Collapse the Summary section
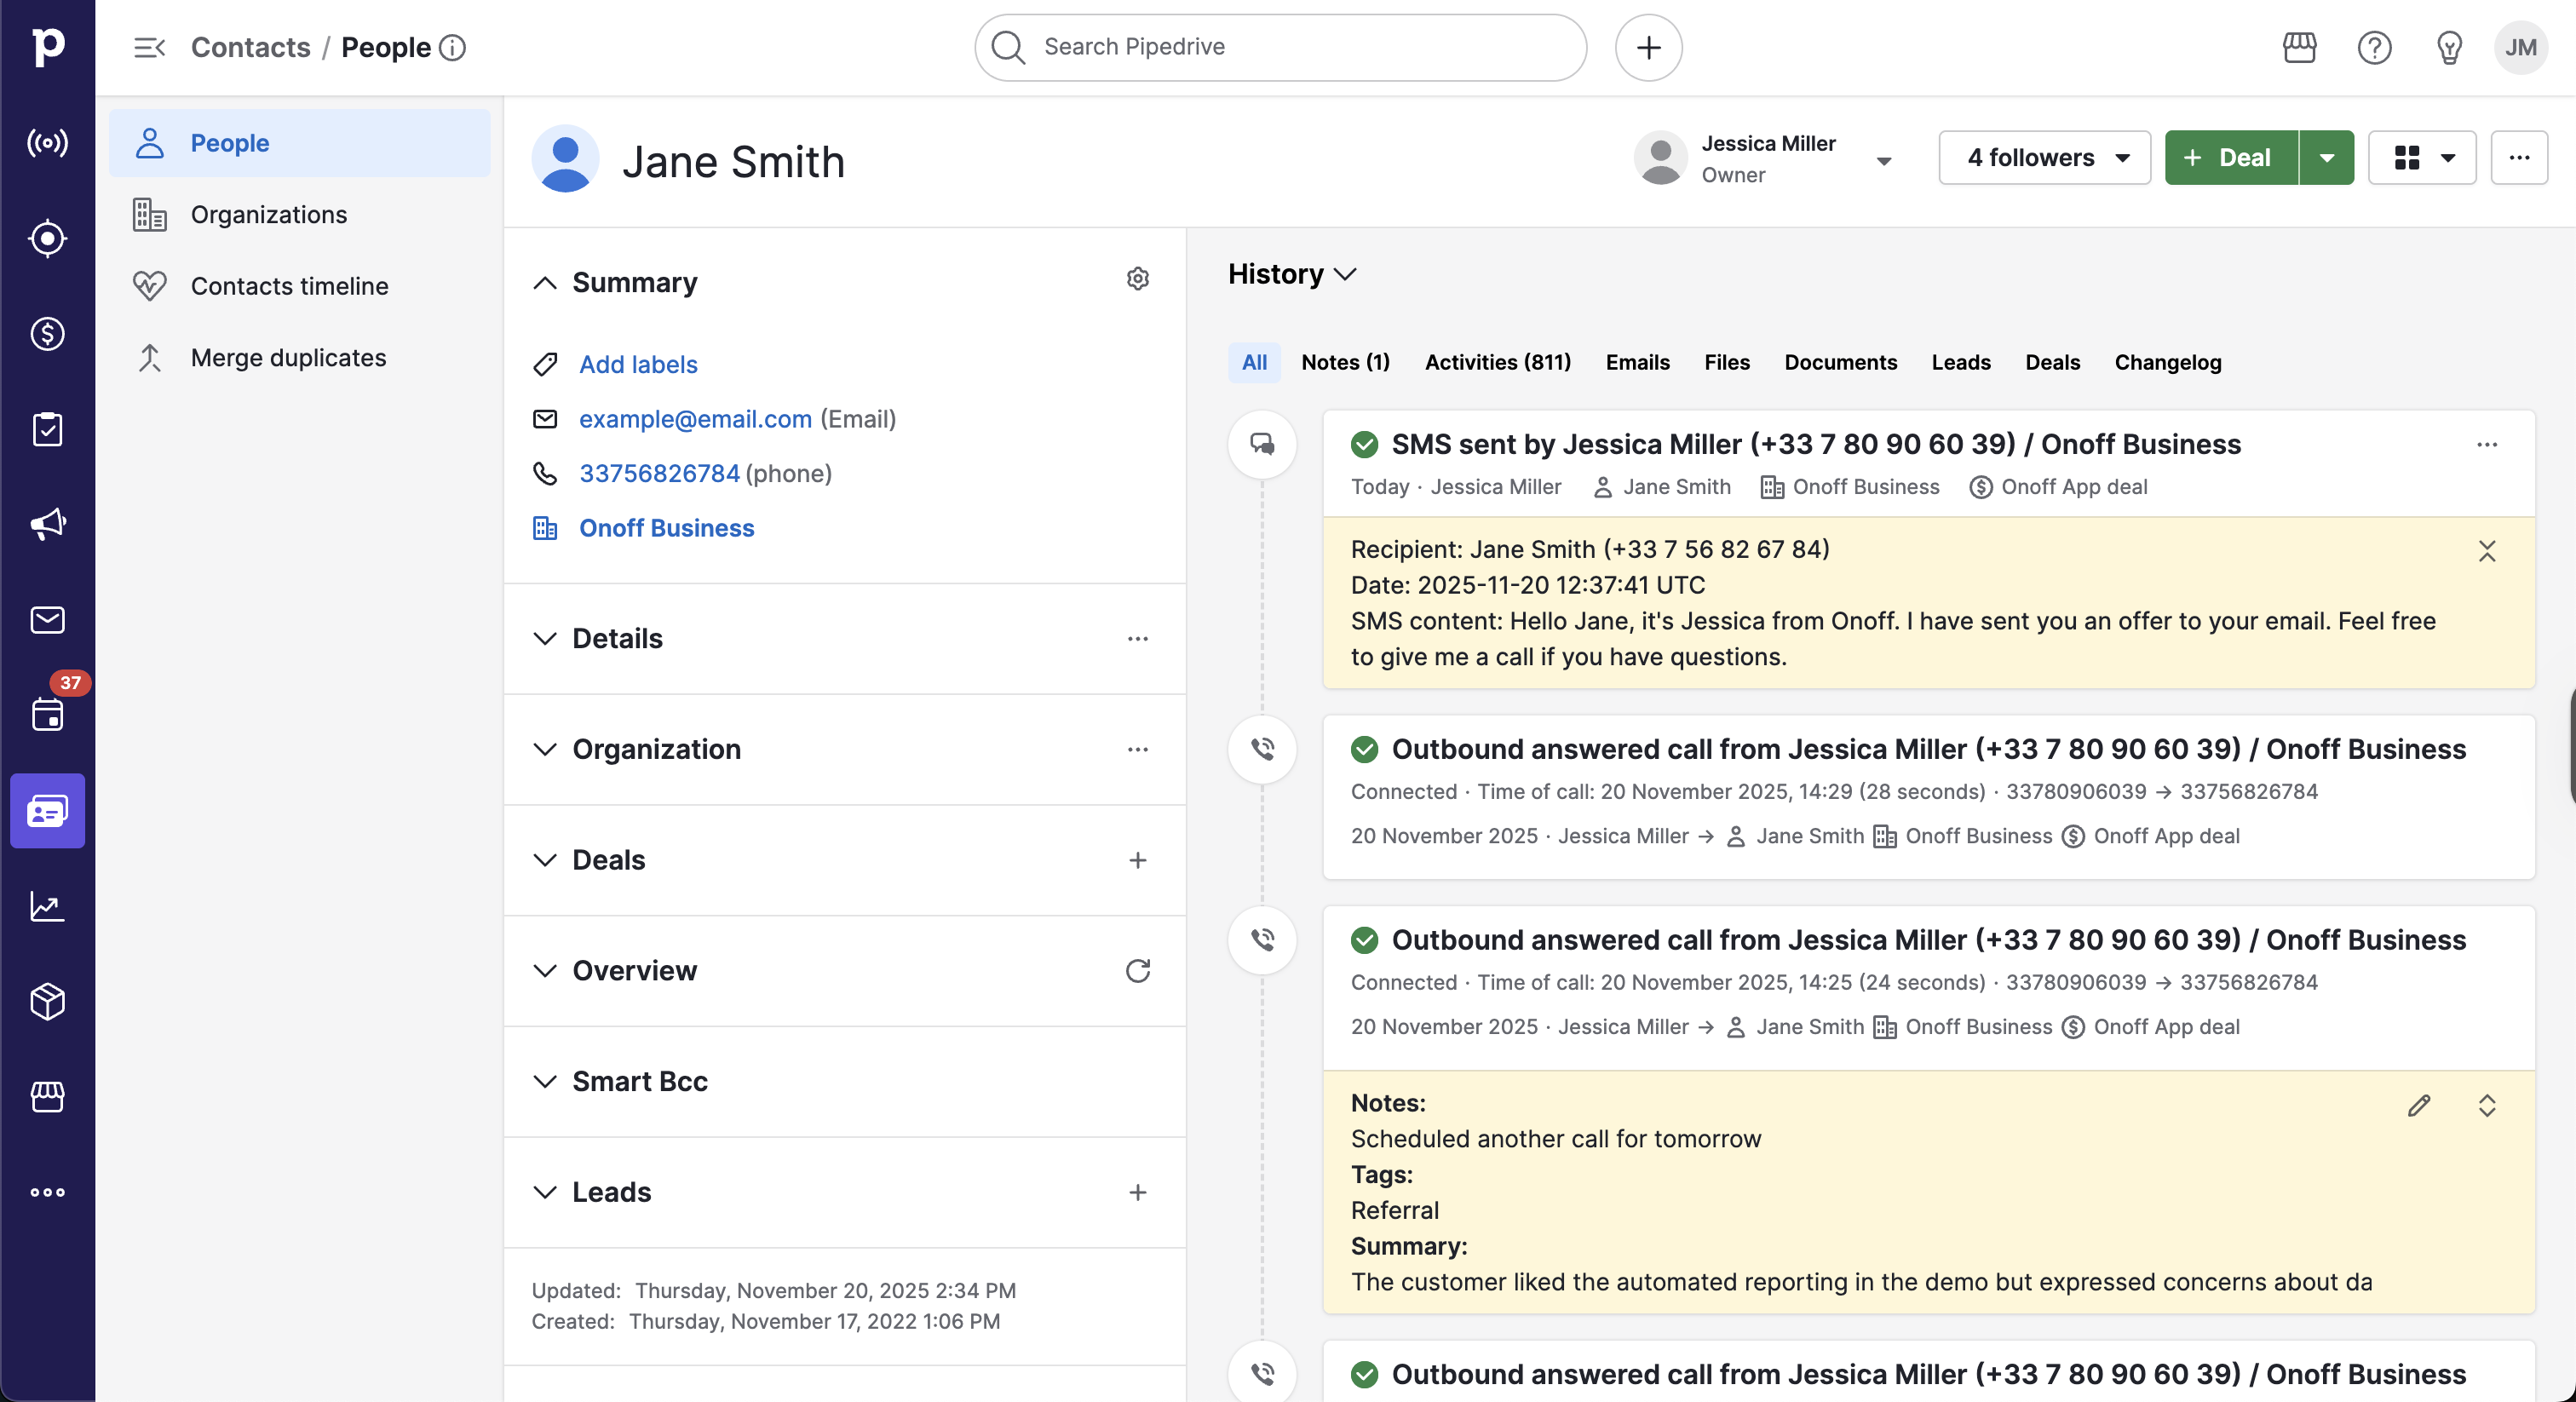 click(x=544, y=283)
